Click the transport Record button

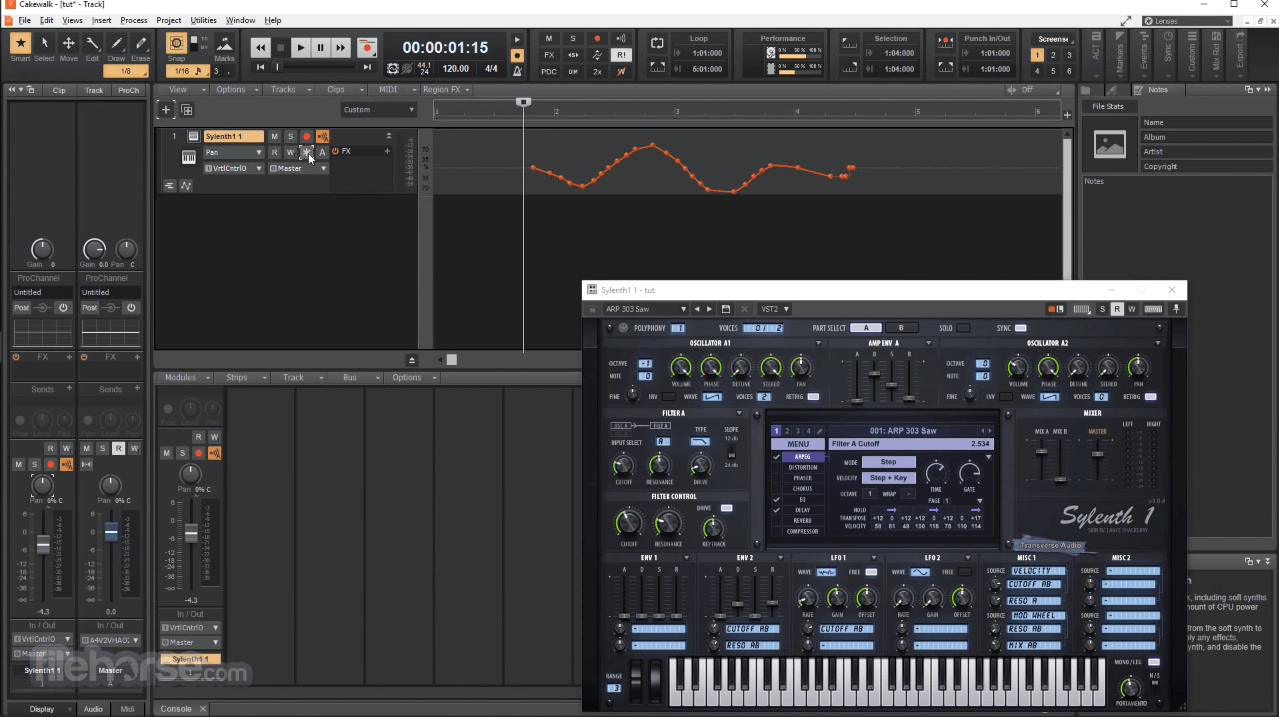pyautogui.click(x=367, y=47)
